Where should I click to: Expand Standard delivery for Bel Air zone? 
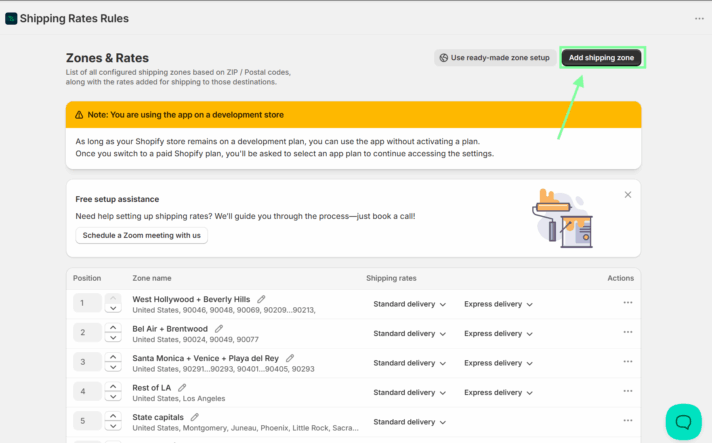pyautogui.click(x=410, y=334)
